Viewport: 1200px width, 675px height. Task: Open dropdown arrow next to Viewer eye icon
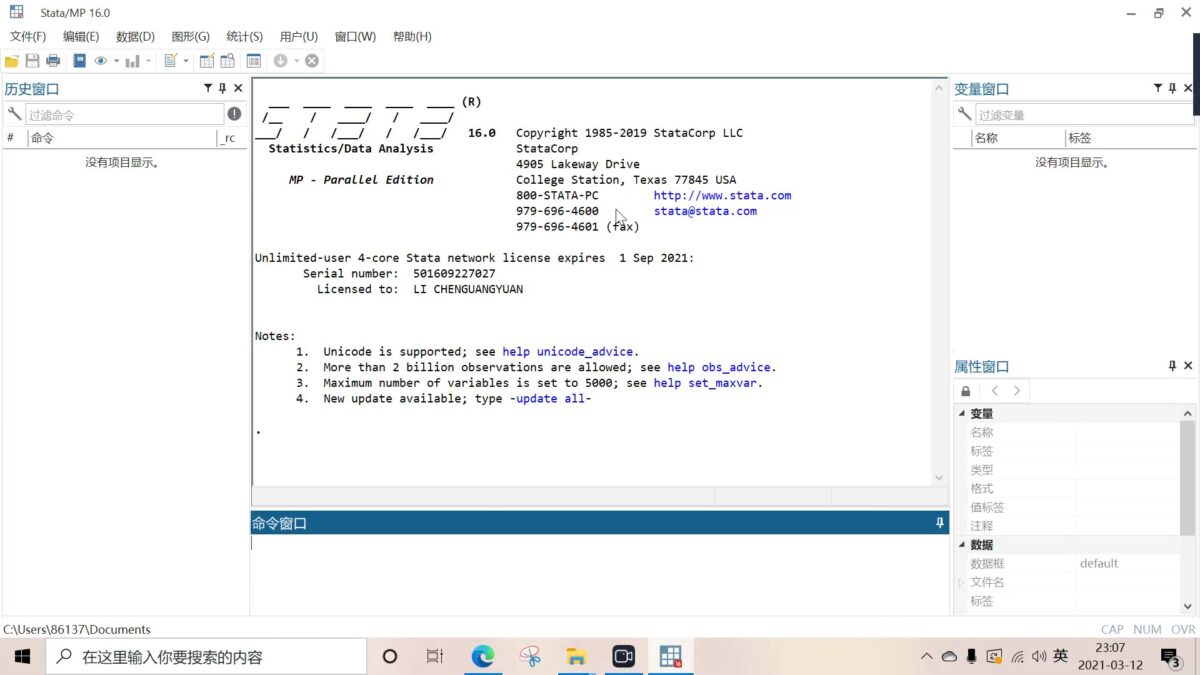pos(116,61)
